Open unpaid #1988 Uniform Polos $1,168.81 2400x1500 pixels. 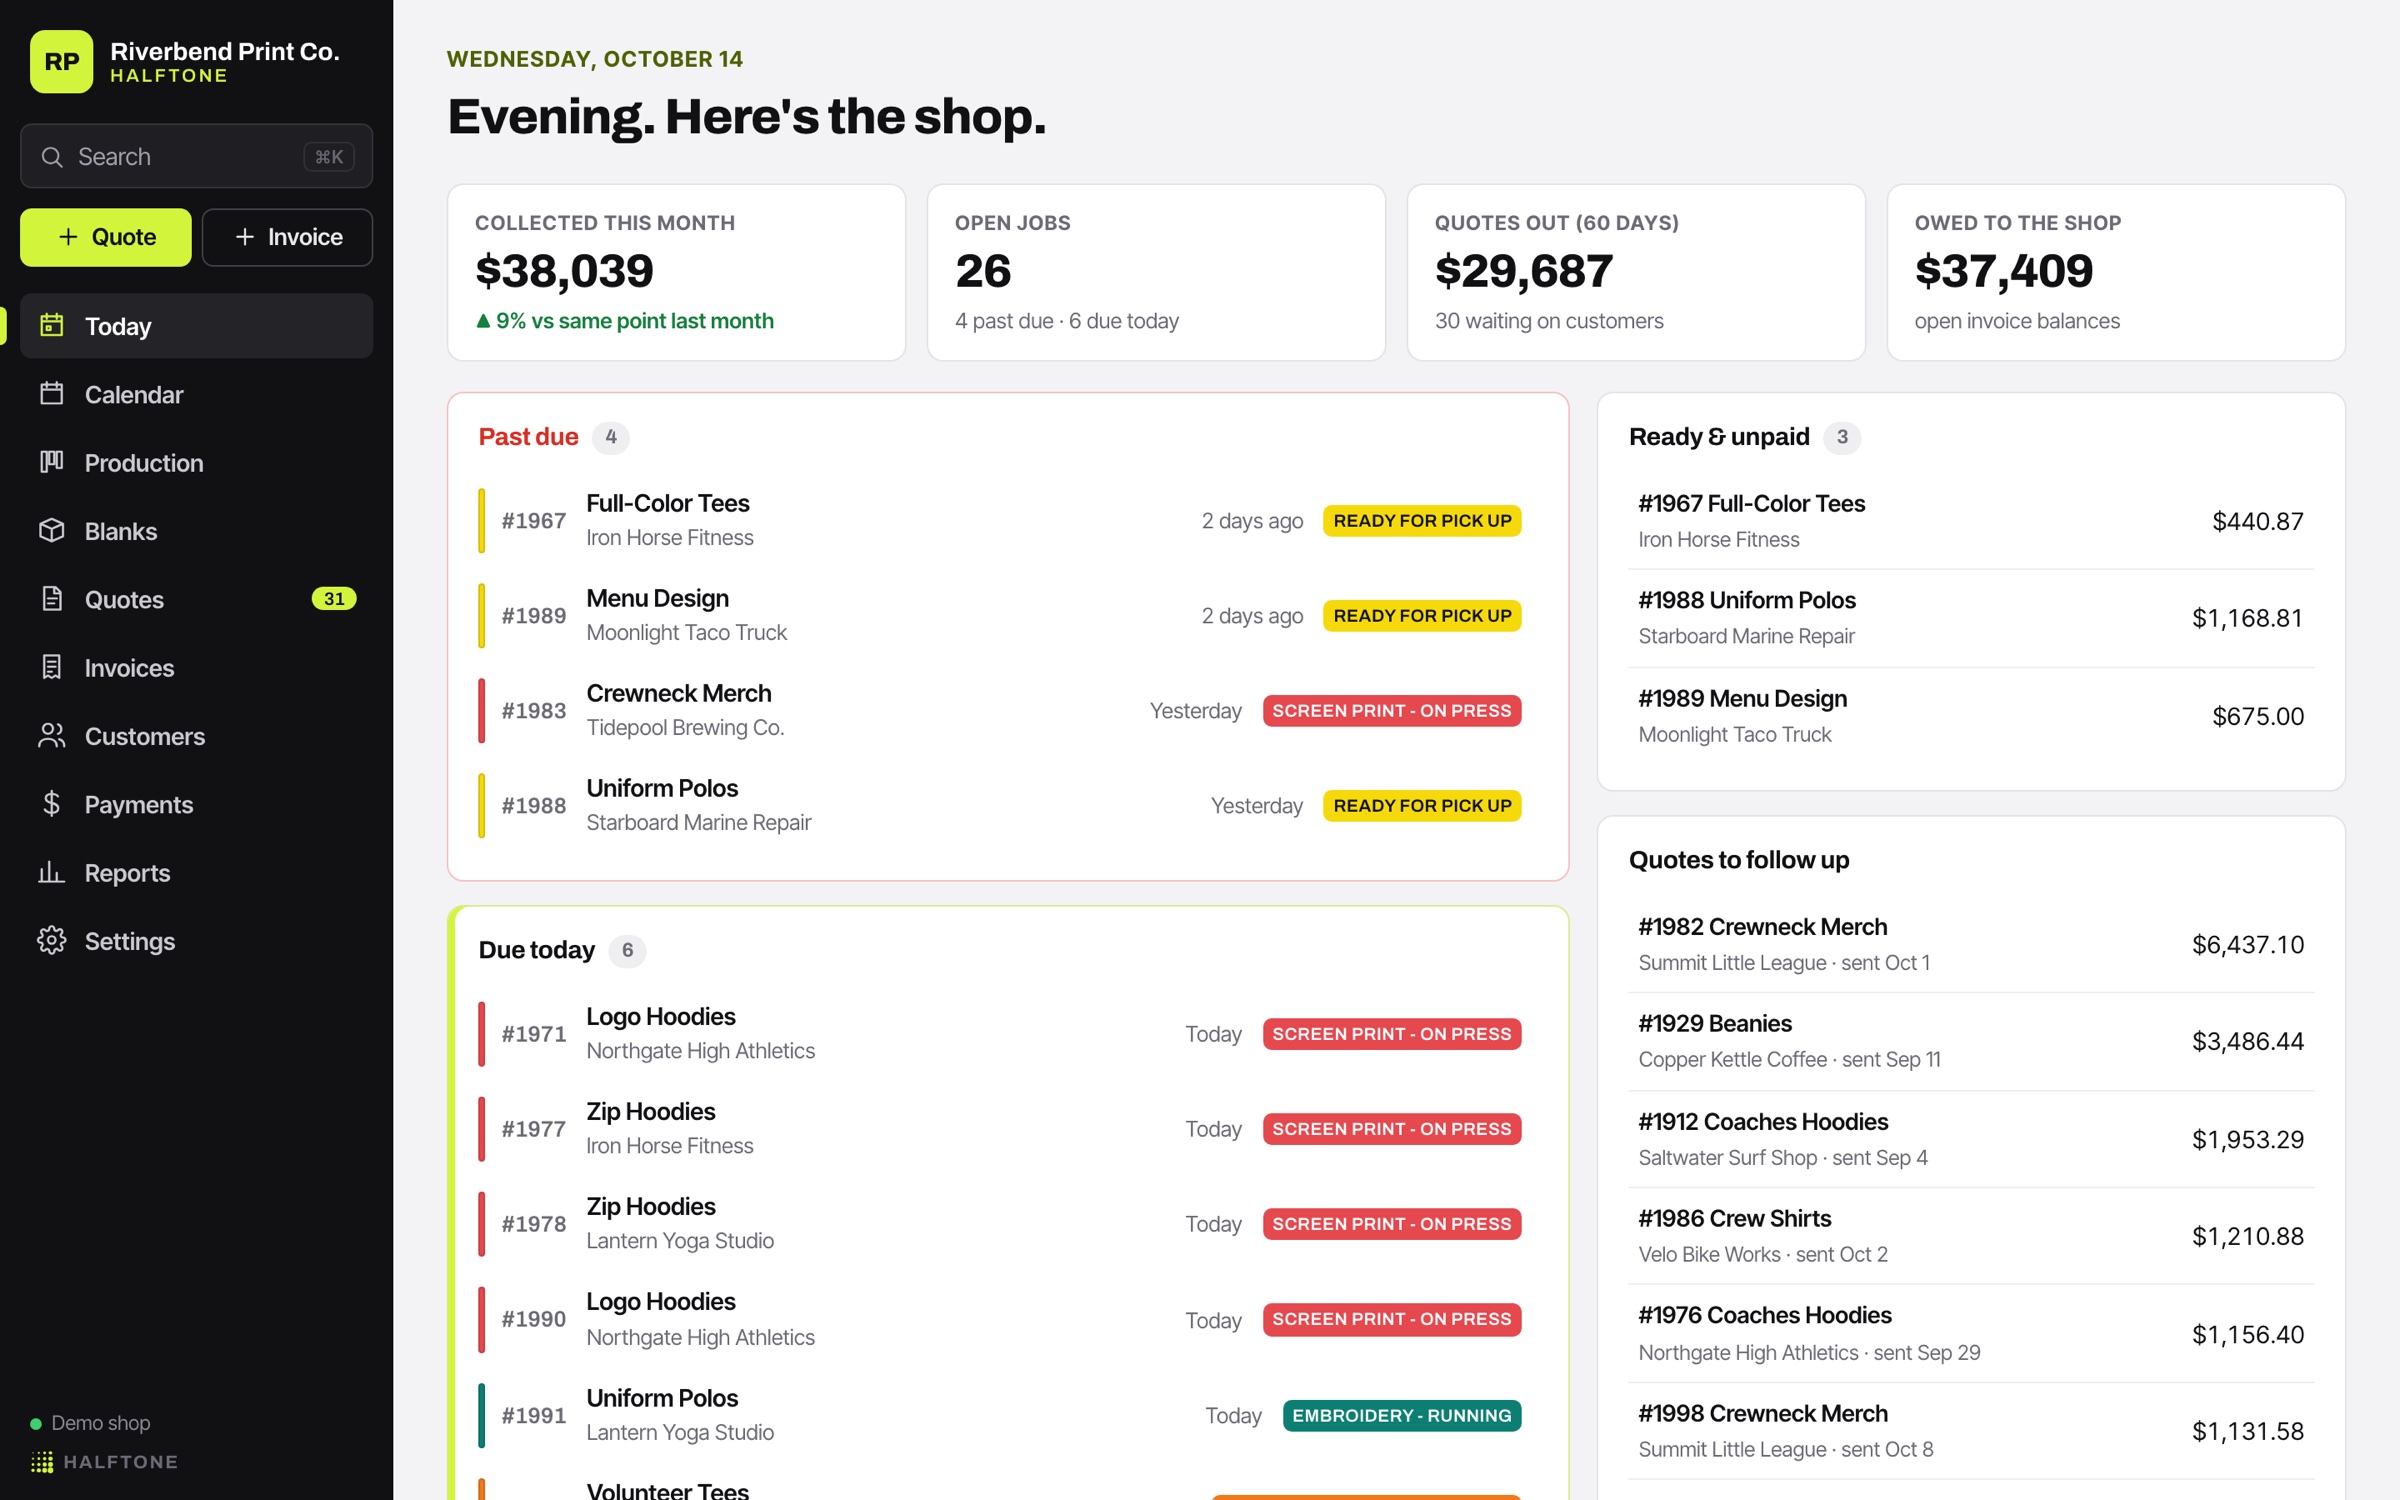click(x=1971, y=618)
